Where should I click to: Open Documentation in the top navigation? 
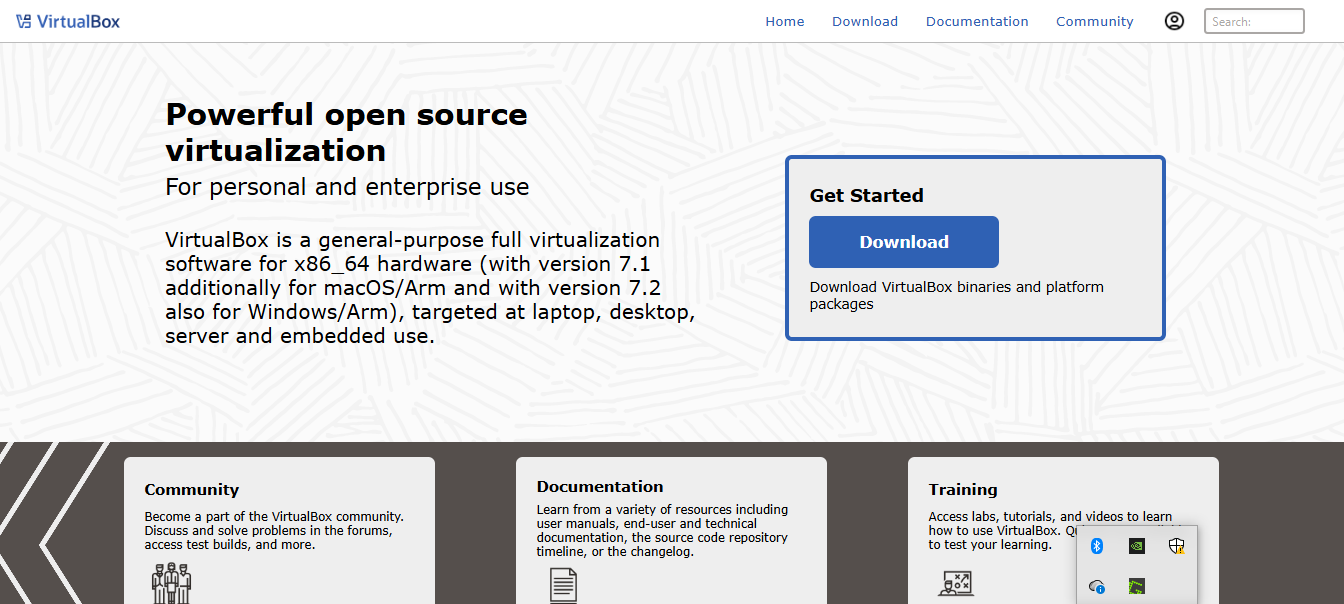tap(977, 21)
